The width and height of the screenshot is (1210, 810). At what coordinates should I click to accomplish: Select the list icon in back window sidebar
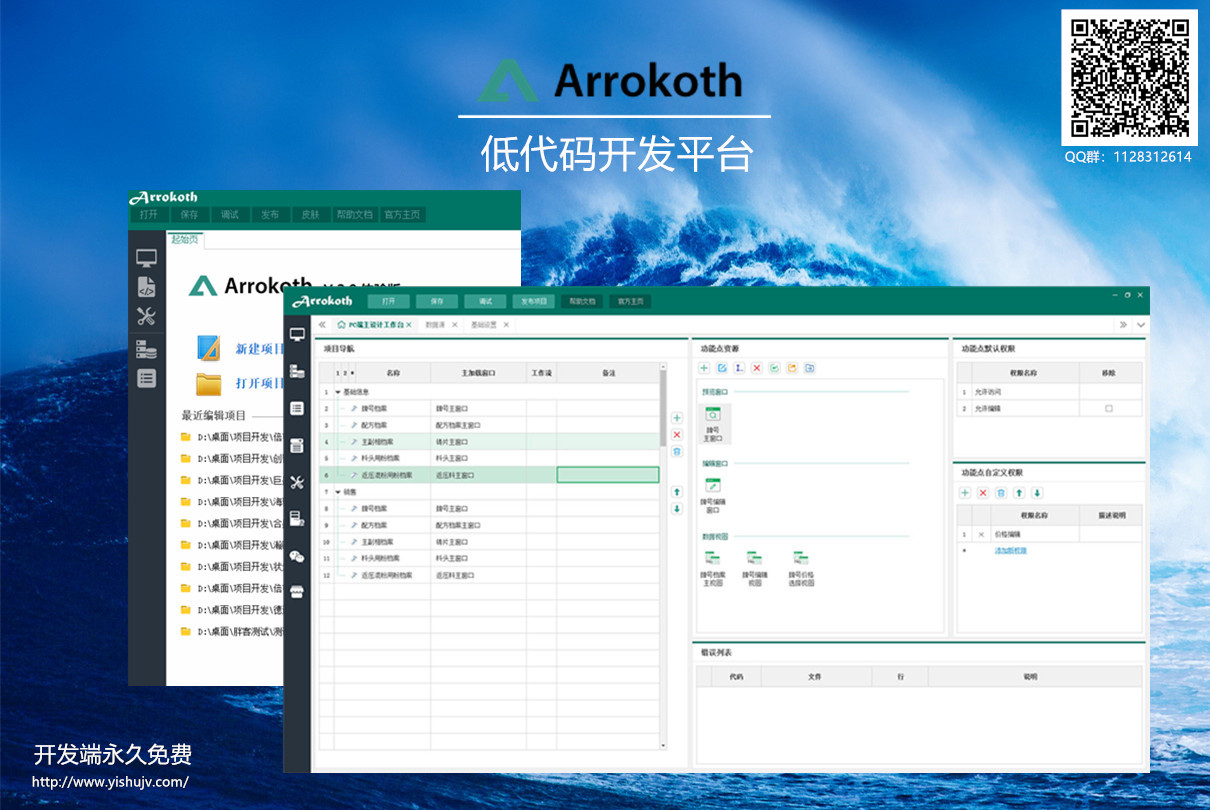click(146, 378)
